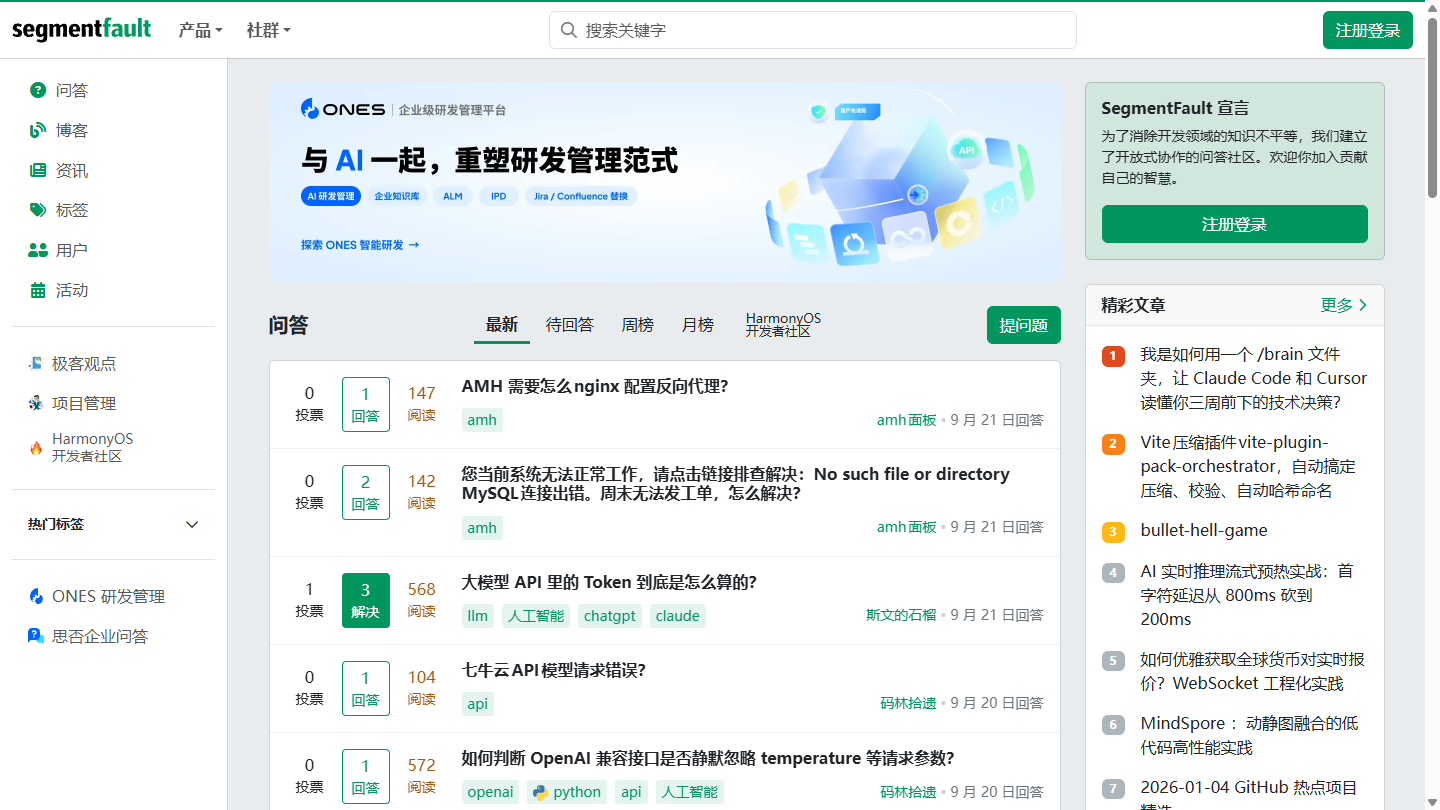This screenshot has height=810, width=1440.
Task: Click the 极客观点 icon in sidebar
Action: point(36,363)
